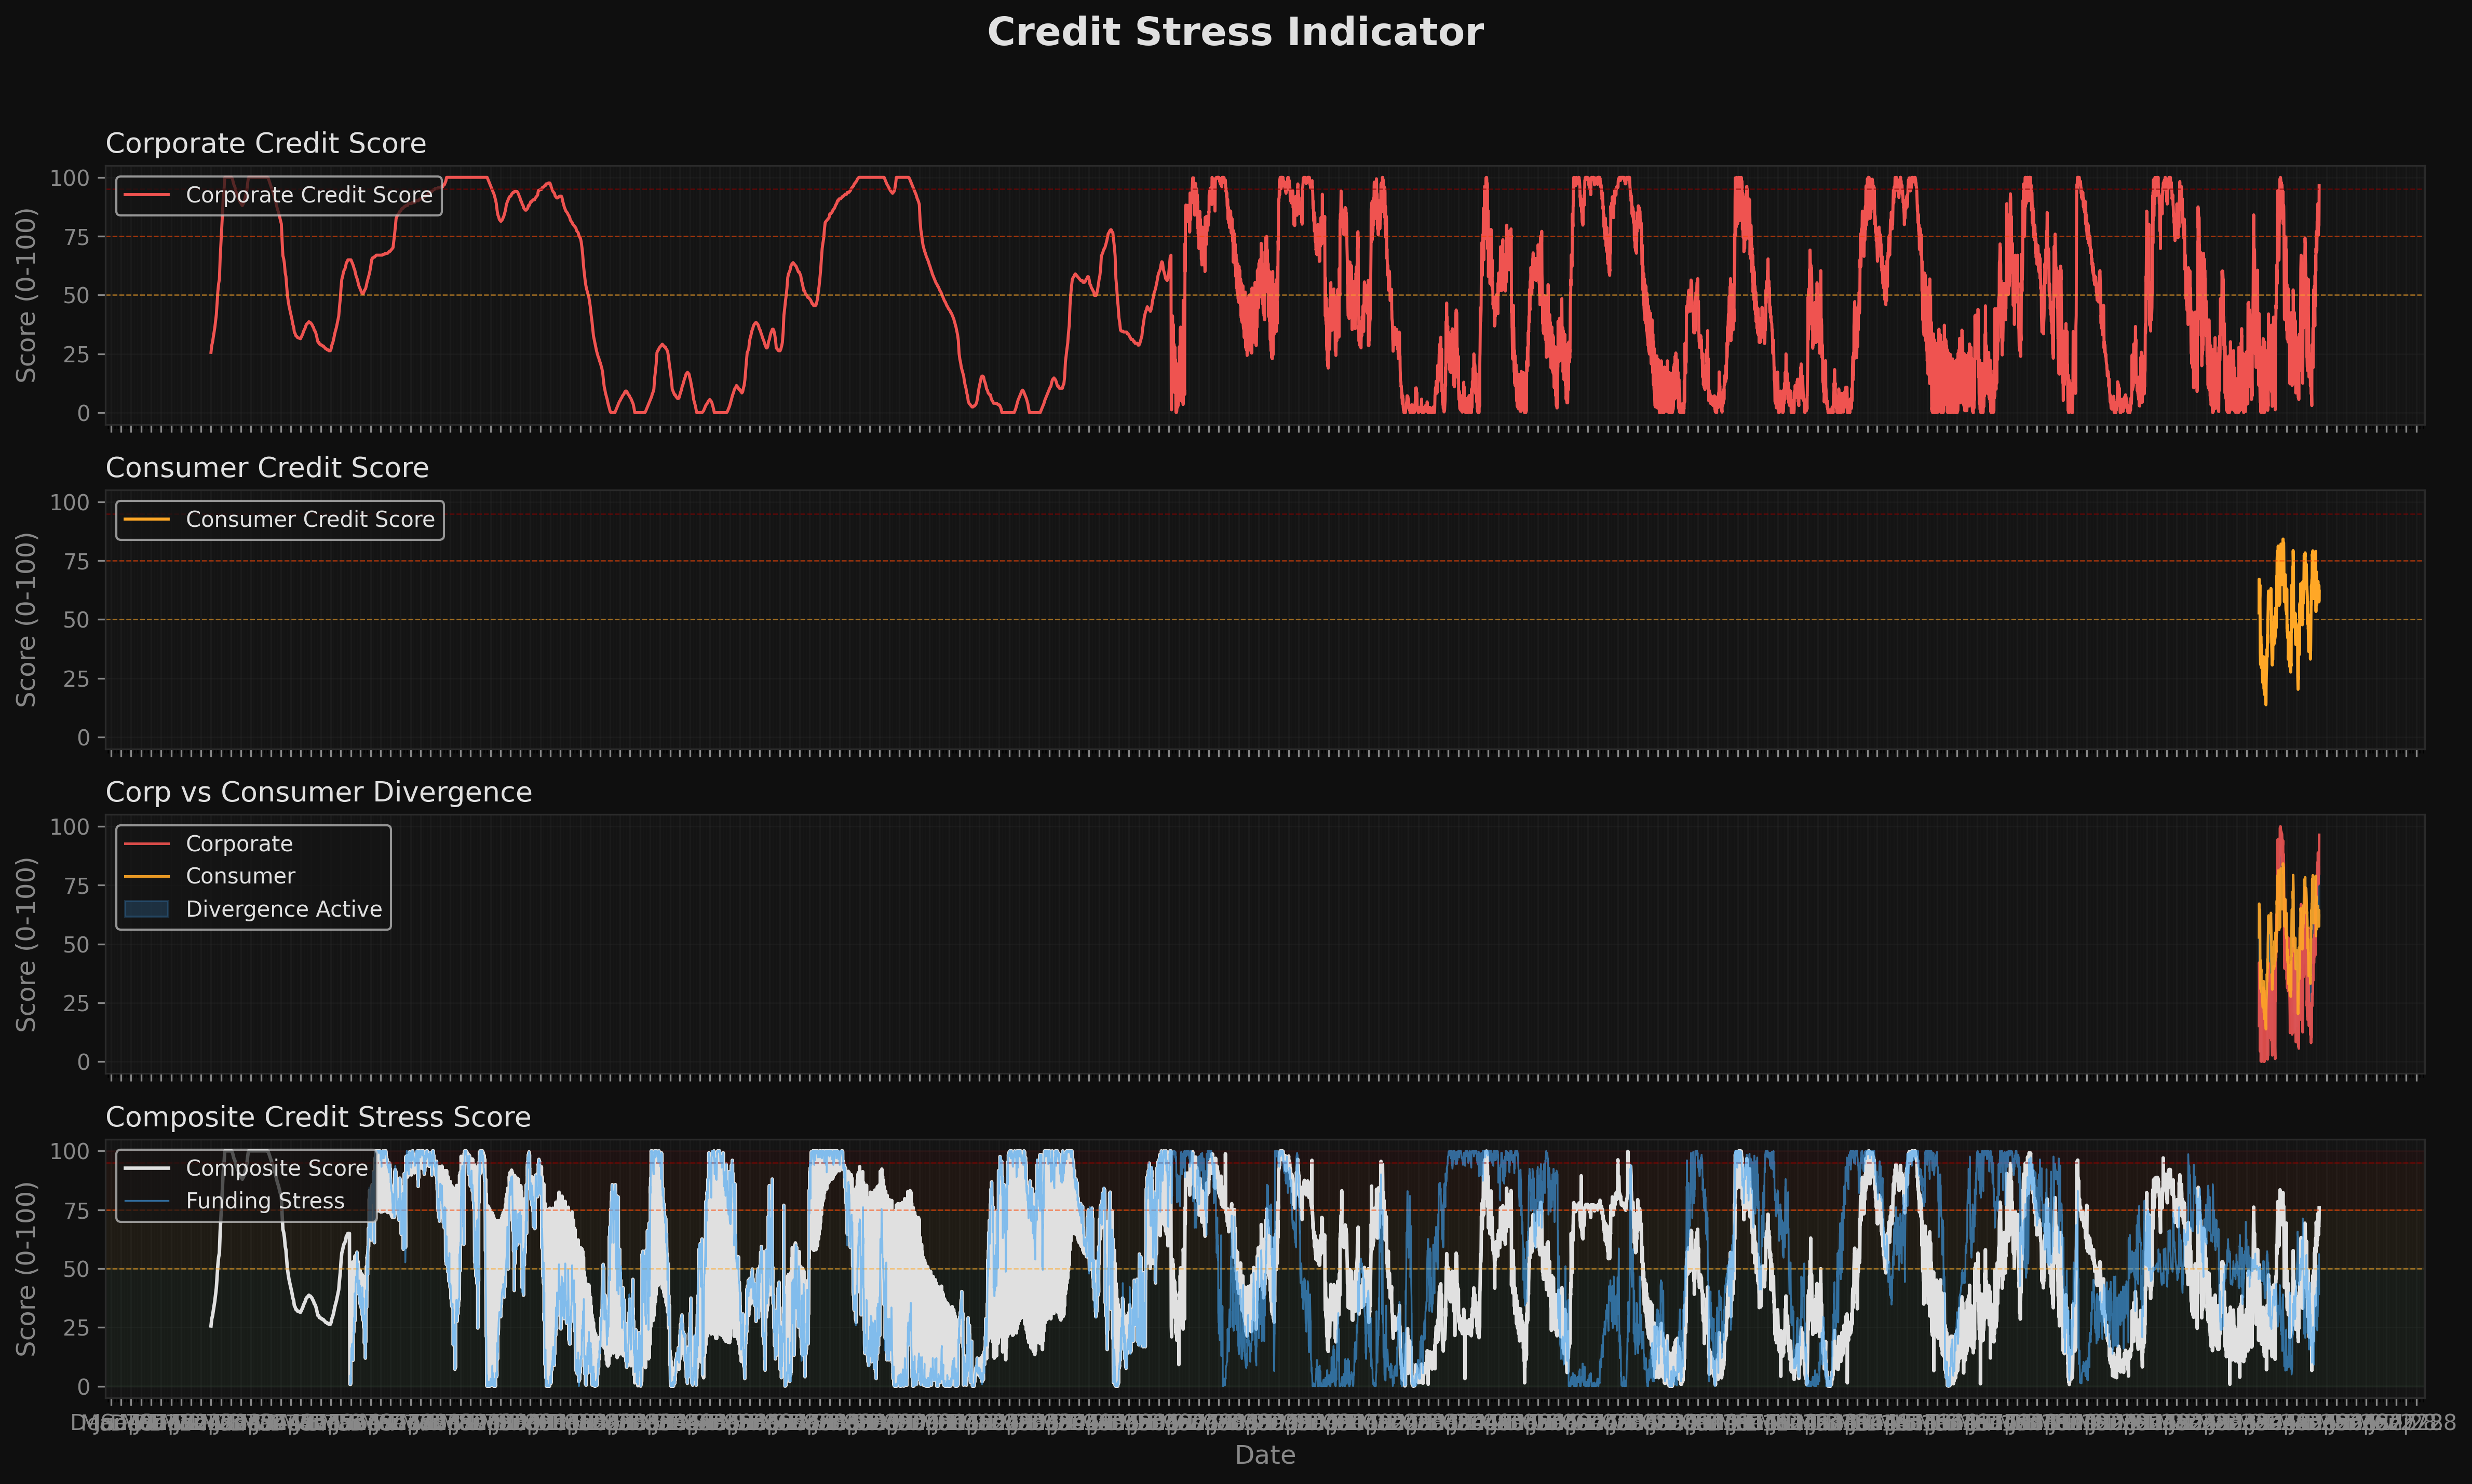Image resolution: width=2472 pixels, height=1484 pixels.
Task: Click the Date axis label
Action: [x=1265, y=1455]
